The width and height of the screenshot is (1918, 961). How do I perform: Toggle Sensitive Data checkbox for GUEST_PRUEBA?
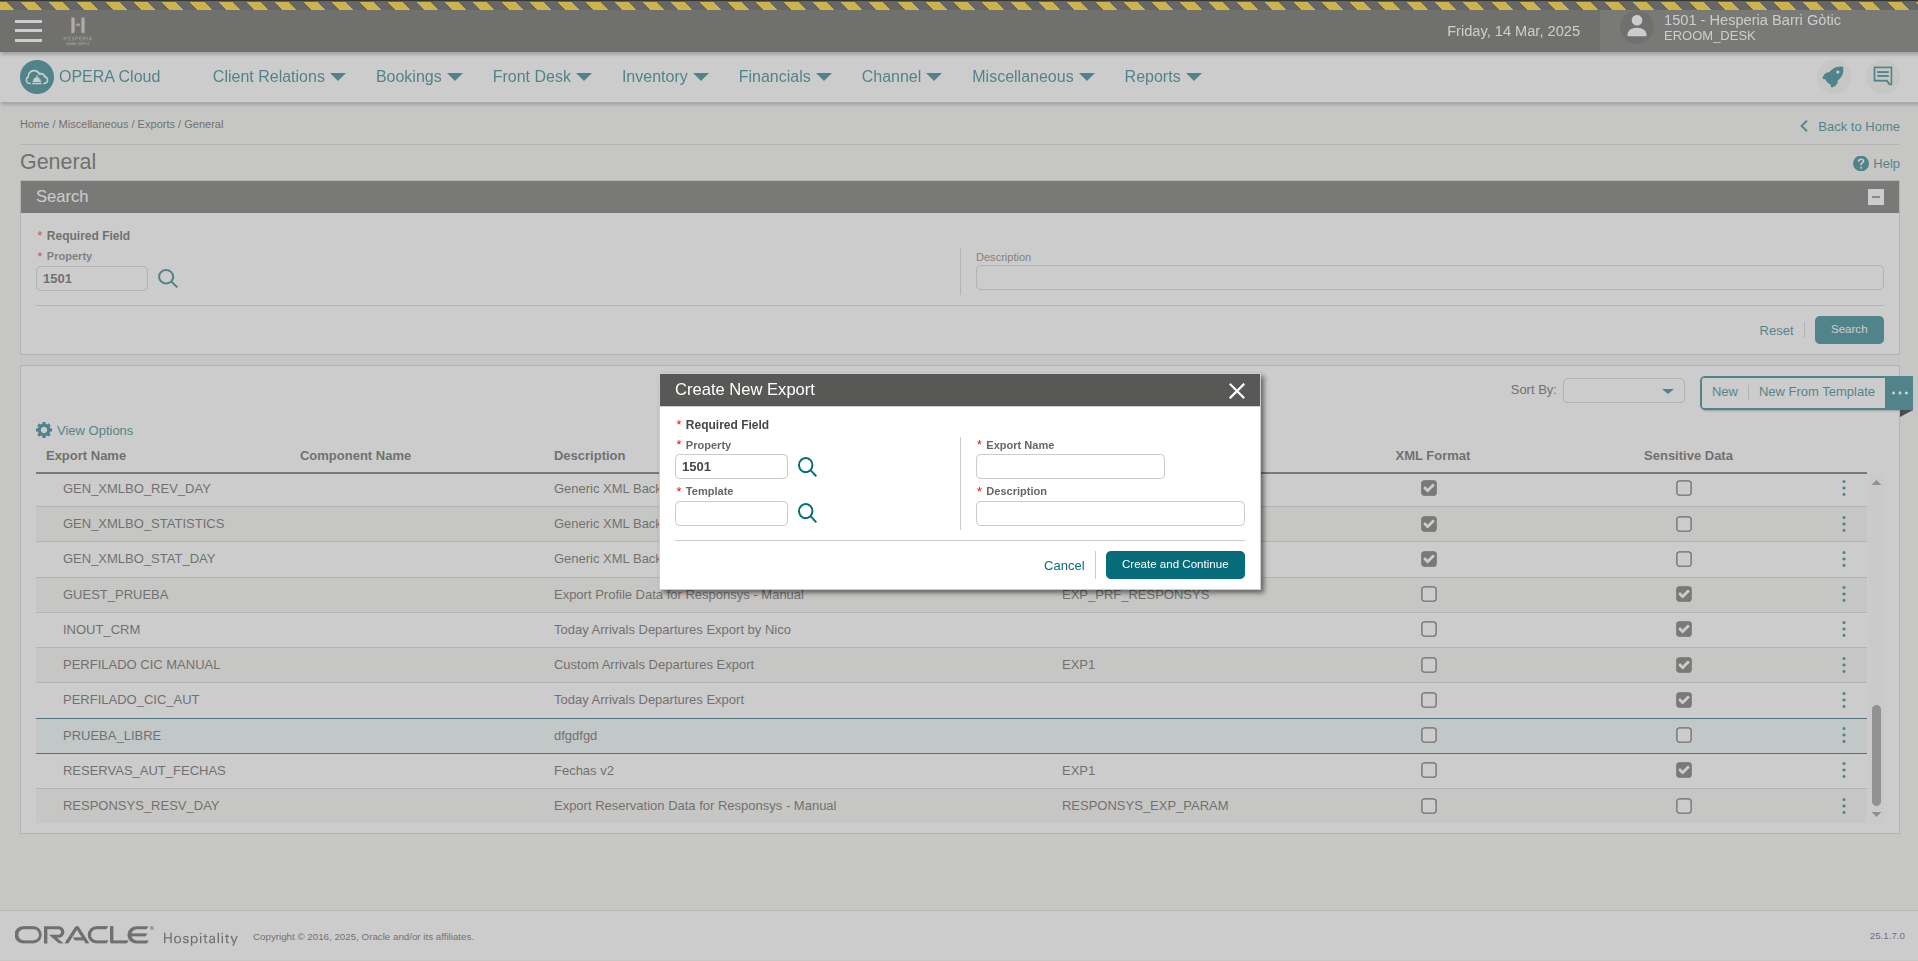click(1683, 594)
